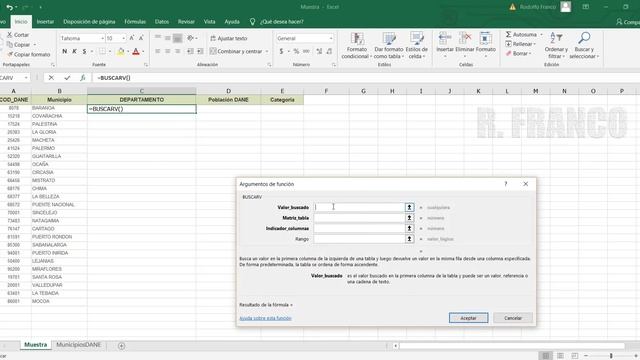Open the font size dropdown
This screenshot has height=360, width=640.
[x=124, y=38]
